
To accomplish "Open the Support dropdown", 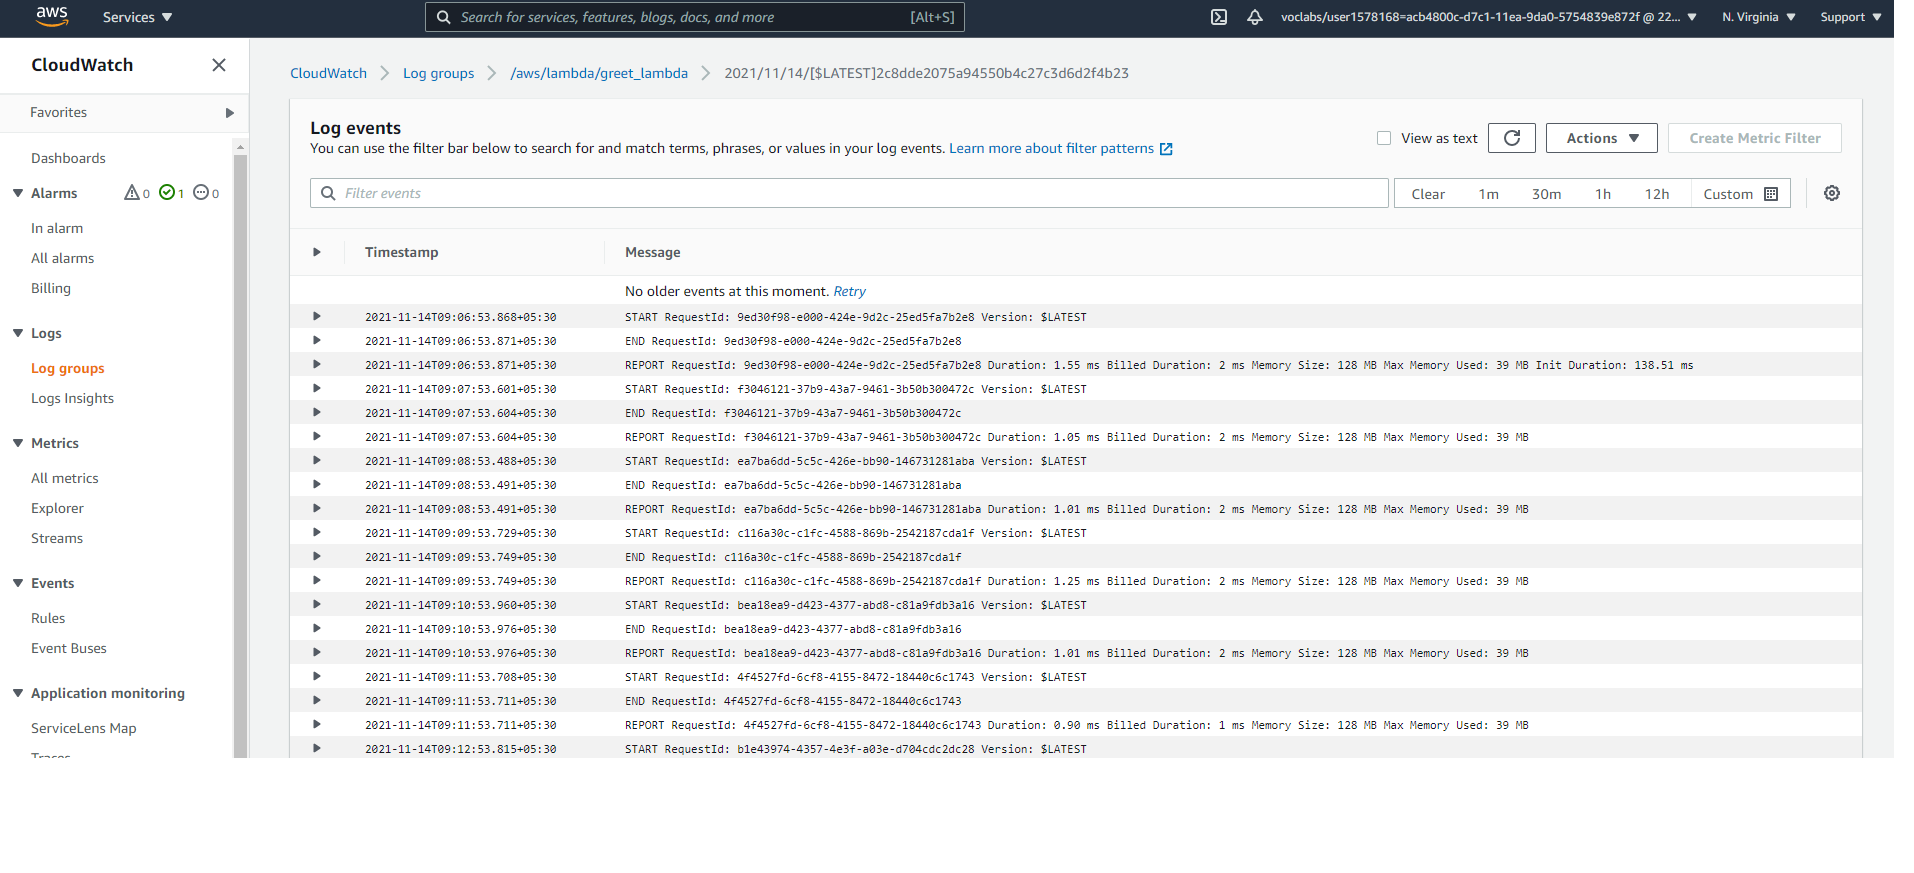I will pyautogui.click(x=1851, y=17).
